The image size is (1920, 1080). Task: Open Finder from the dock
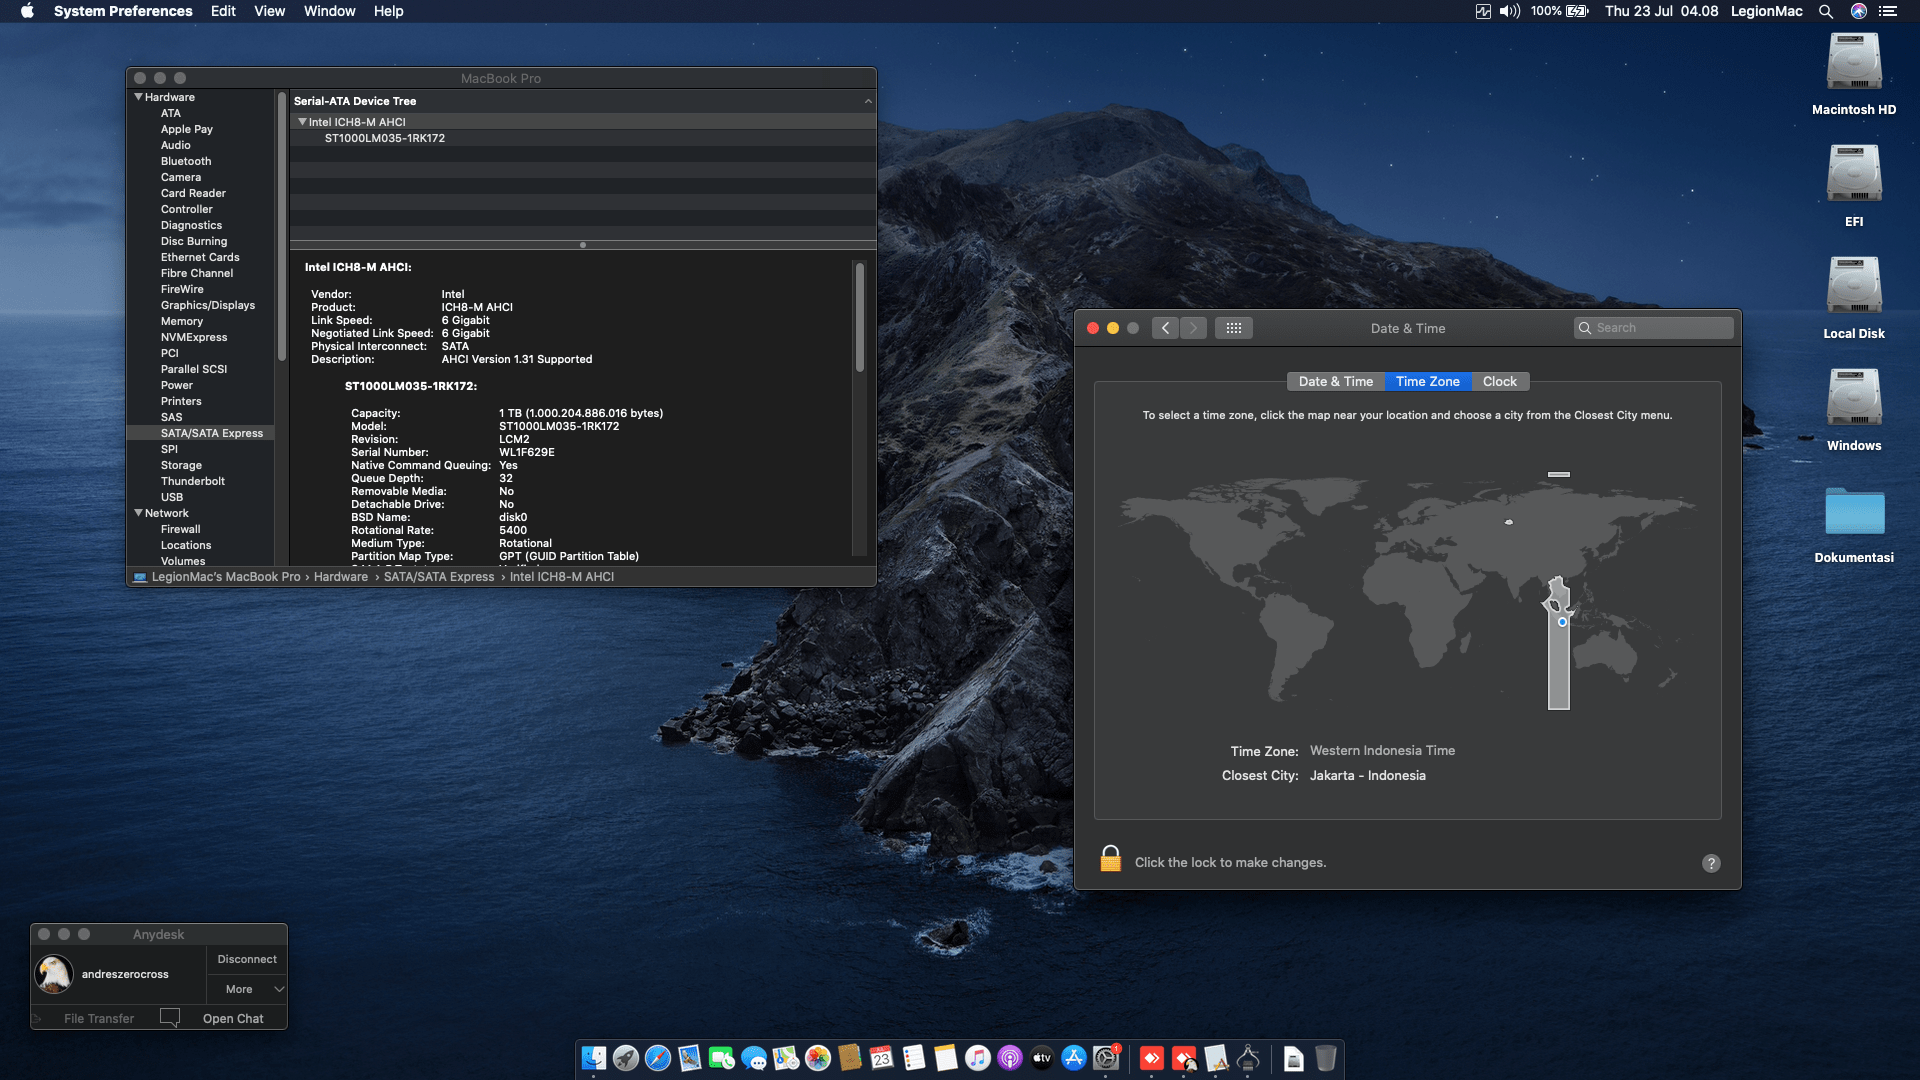tap(594, 1058)
